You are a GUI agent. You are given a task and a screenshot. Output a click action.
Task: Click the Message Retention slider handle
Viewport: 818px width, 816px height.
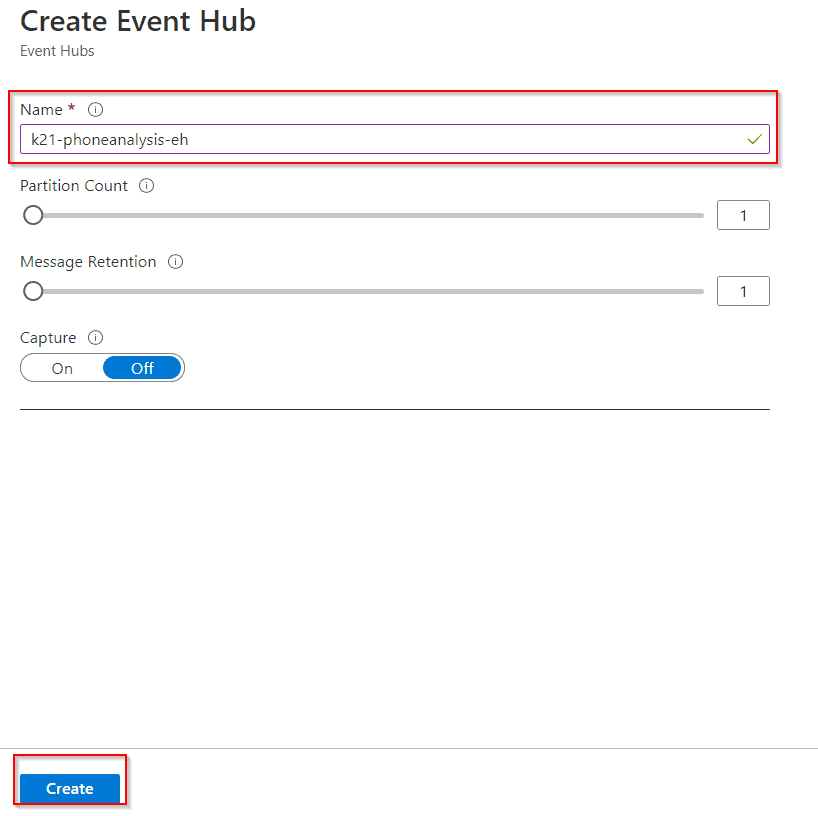33,291
